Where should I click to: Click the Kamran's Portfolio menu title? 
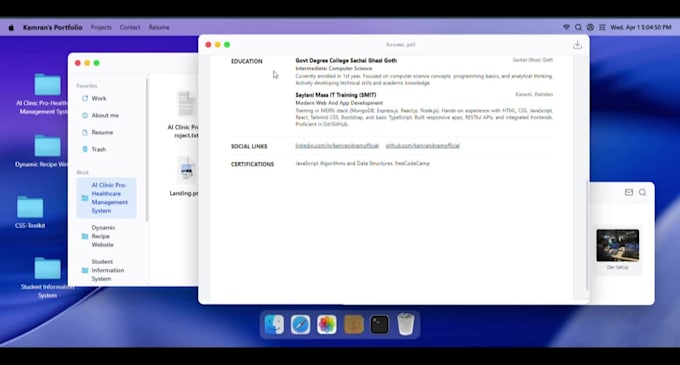pos(52,27)
